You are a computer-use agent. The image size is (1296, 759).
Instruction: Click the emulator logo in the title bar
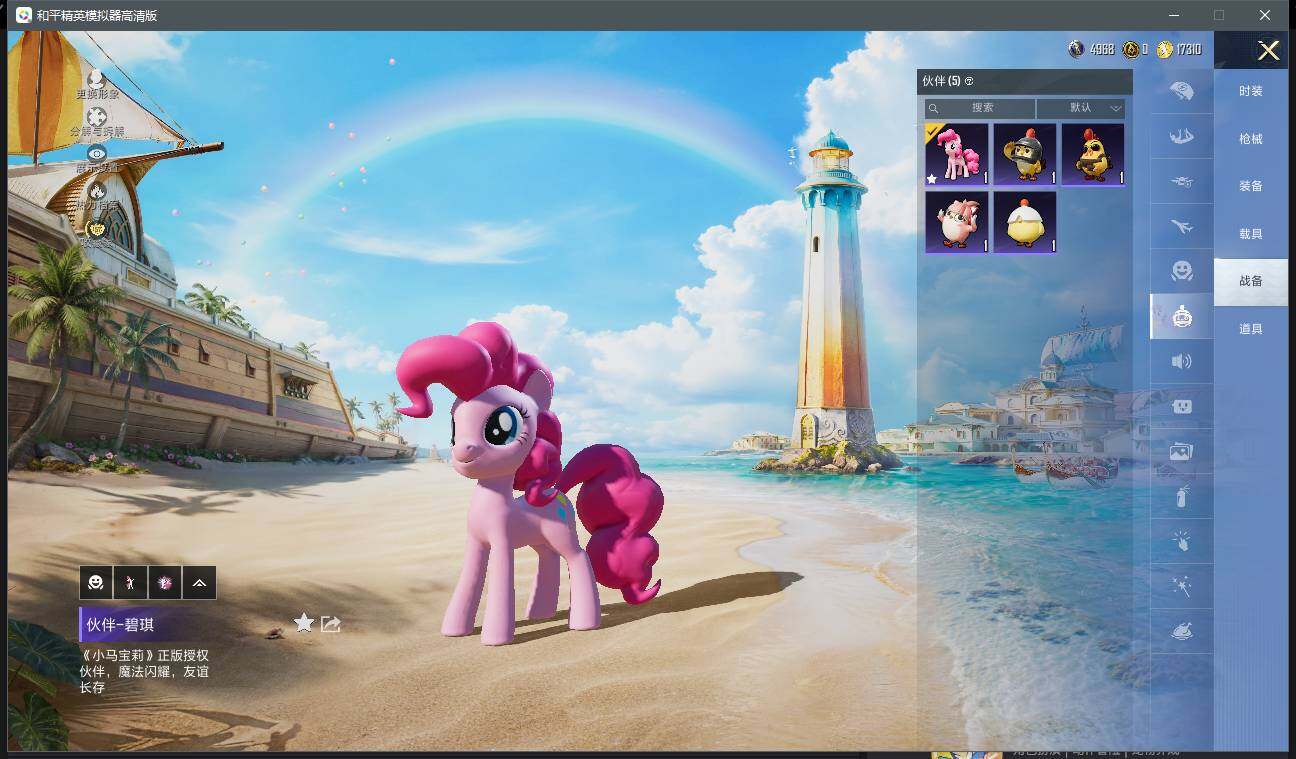pyautogui.click(x=23, y=15)
